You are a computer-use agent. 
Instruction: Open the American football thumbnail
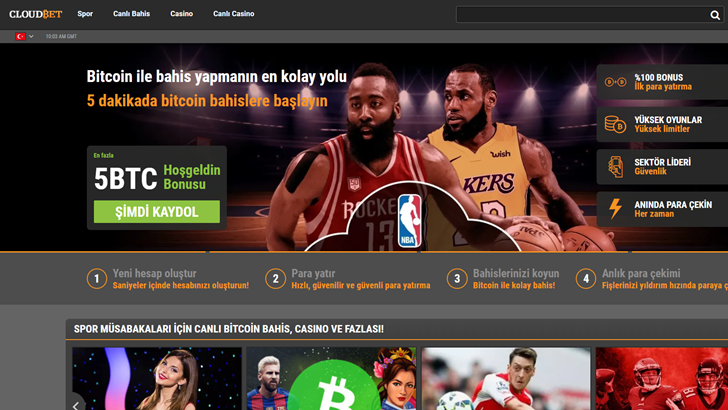662,379
